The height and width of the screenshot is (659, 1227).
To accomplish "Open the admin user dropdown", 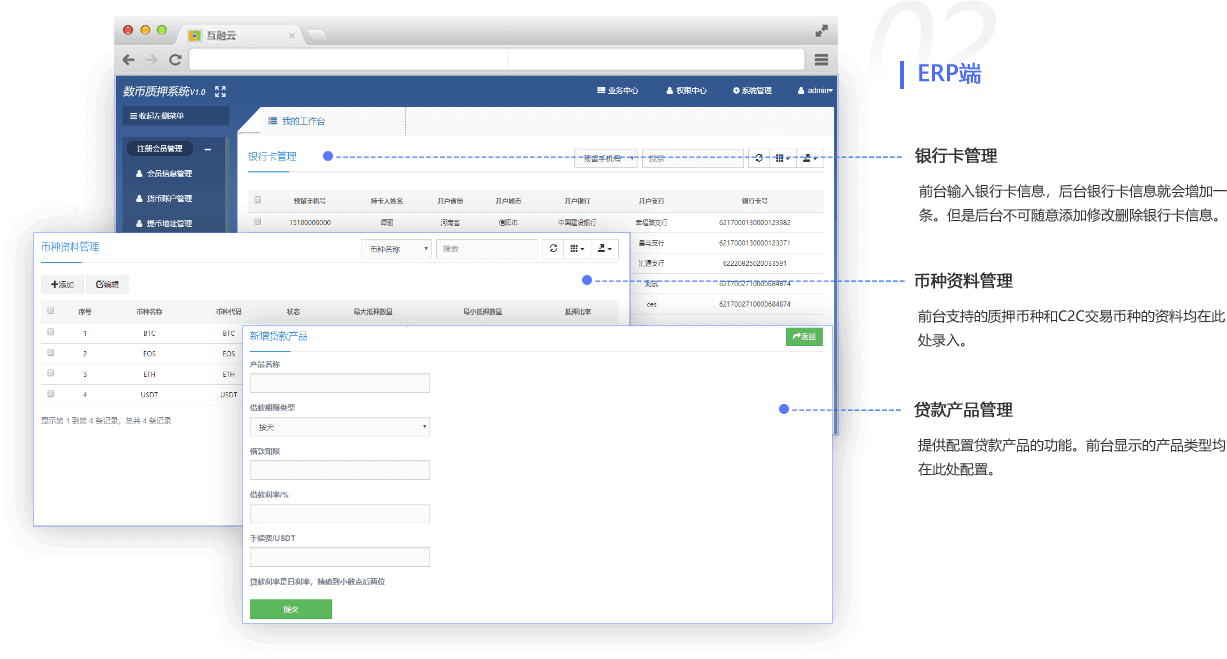I will click(x=815, y=91).
